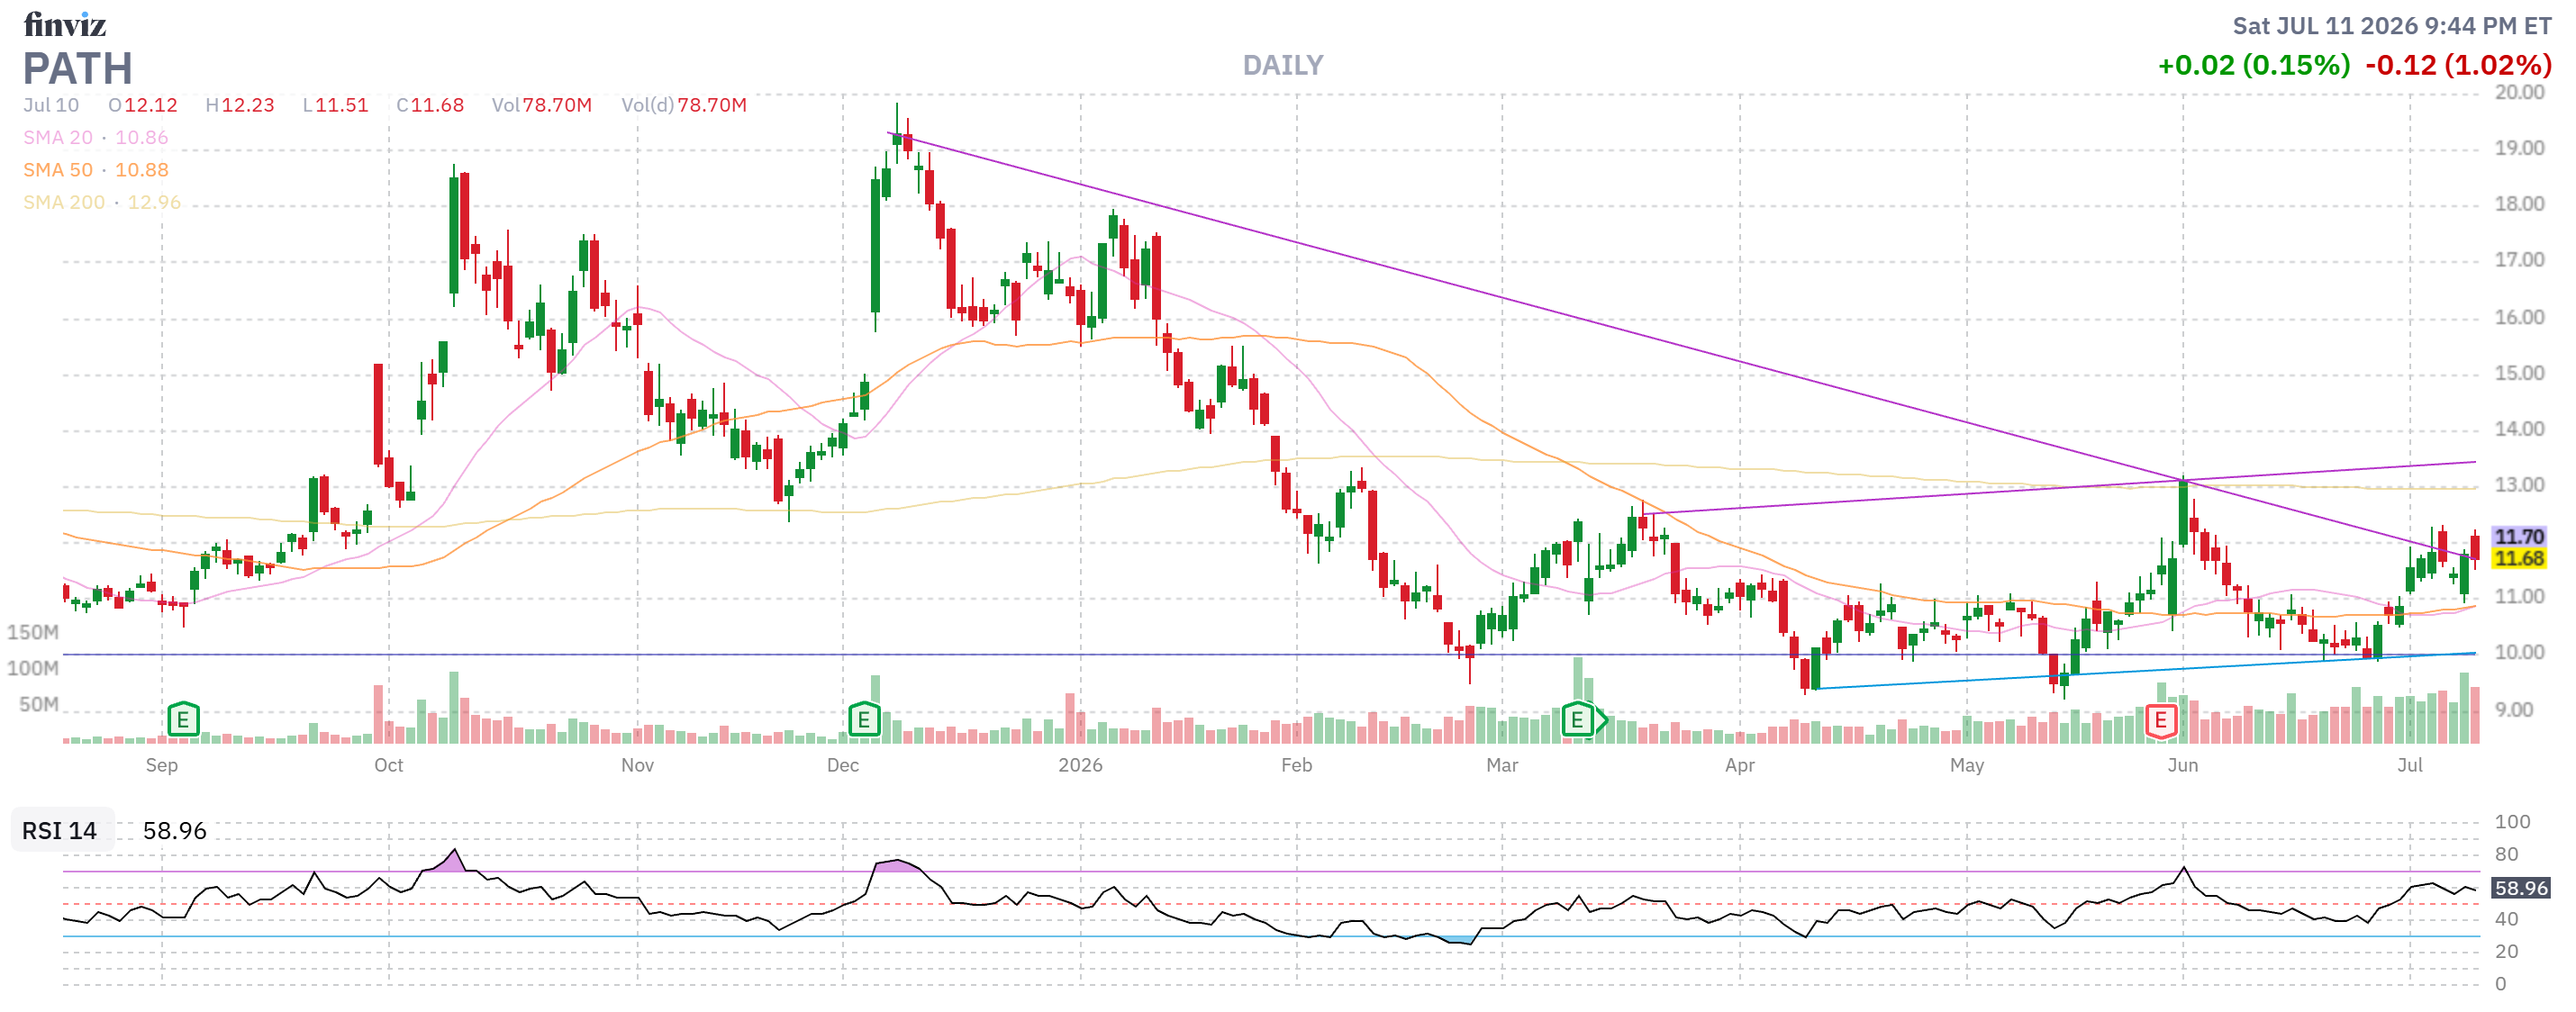The height and width of the screenshot is (1012, 2576).
Task: Click the open price 12.12
Action: 150,105
